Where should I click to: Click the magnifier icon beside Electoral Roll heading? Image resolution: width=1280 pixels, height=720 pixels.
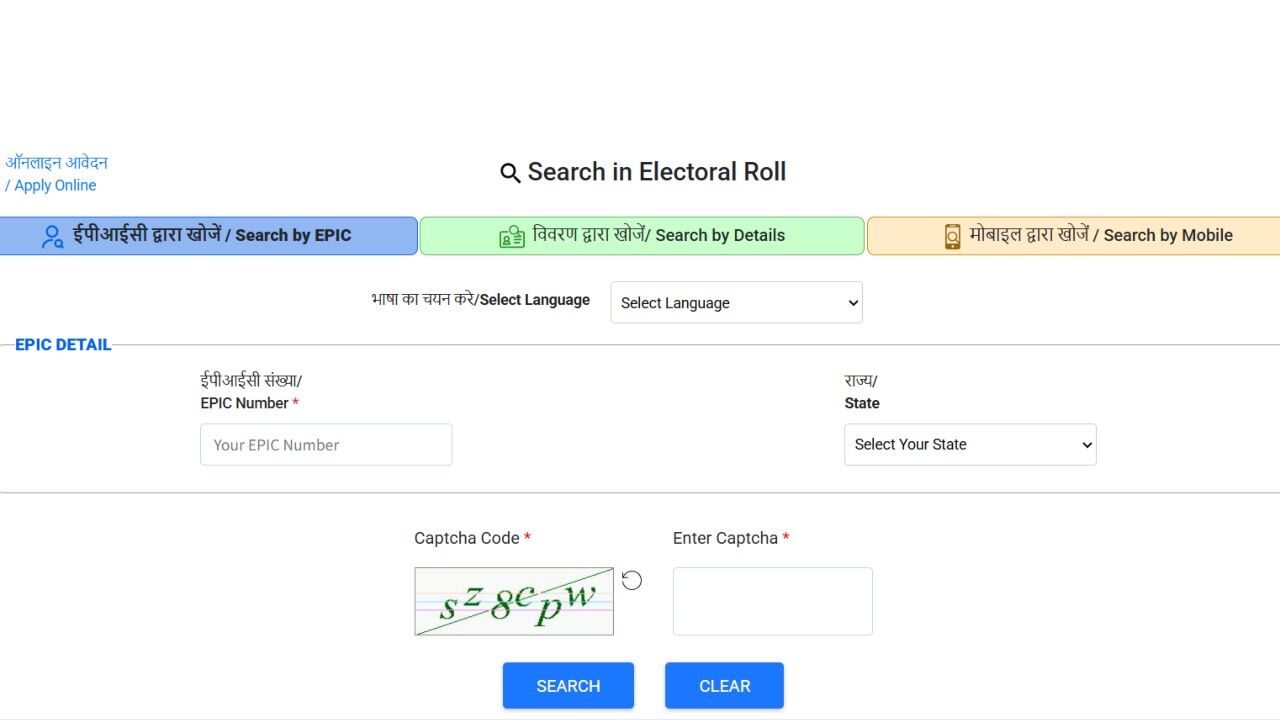coord(510,173)
